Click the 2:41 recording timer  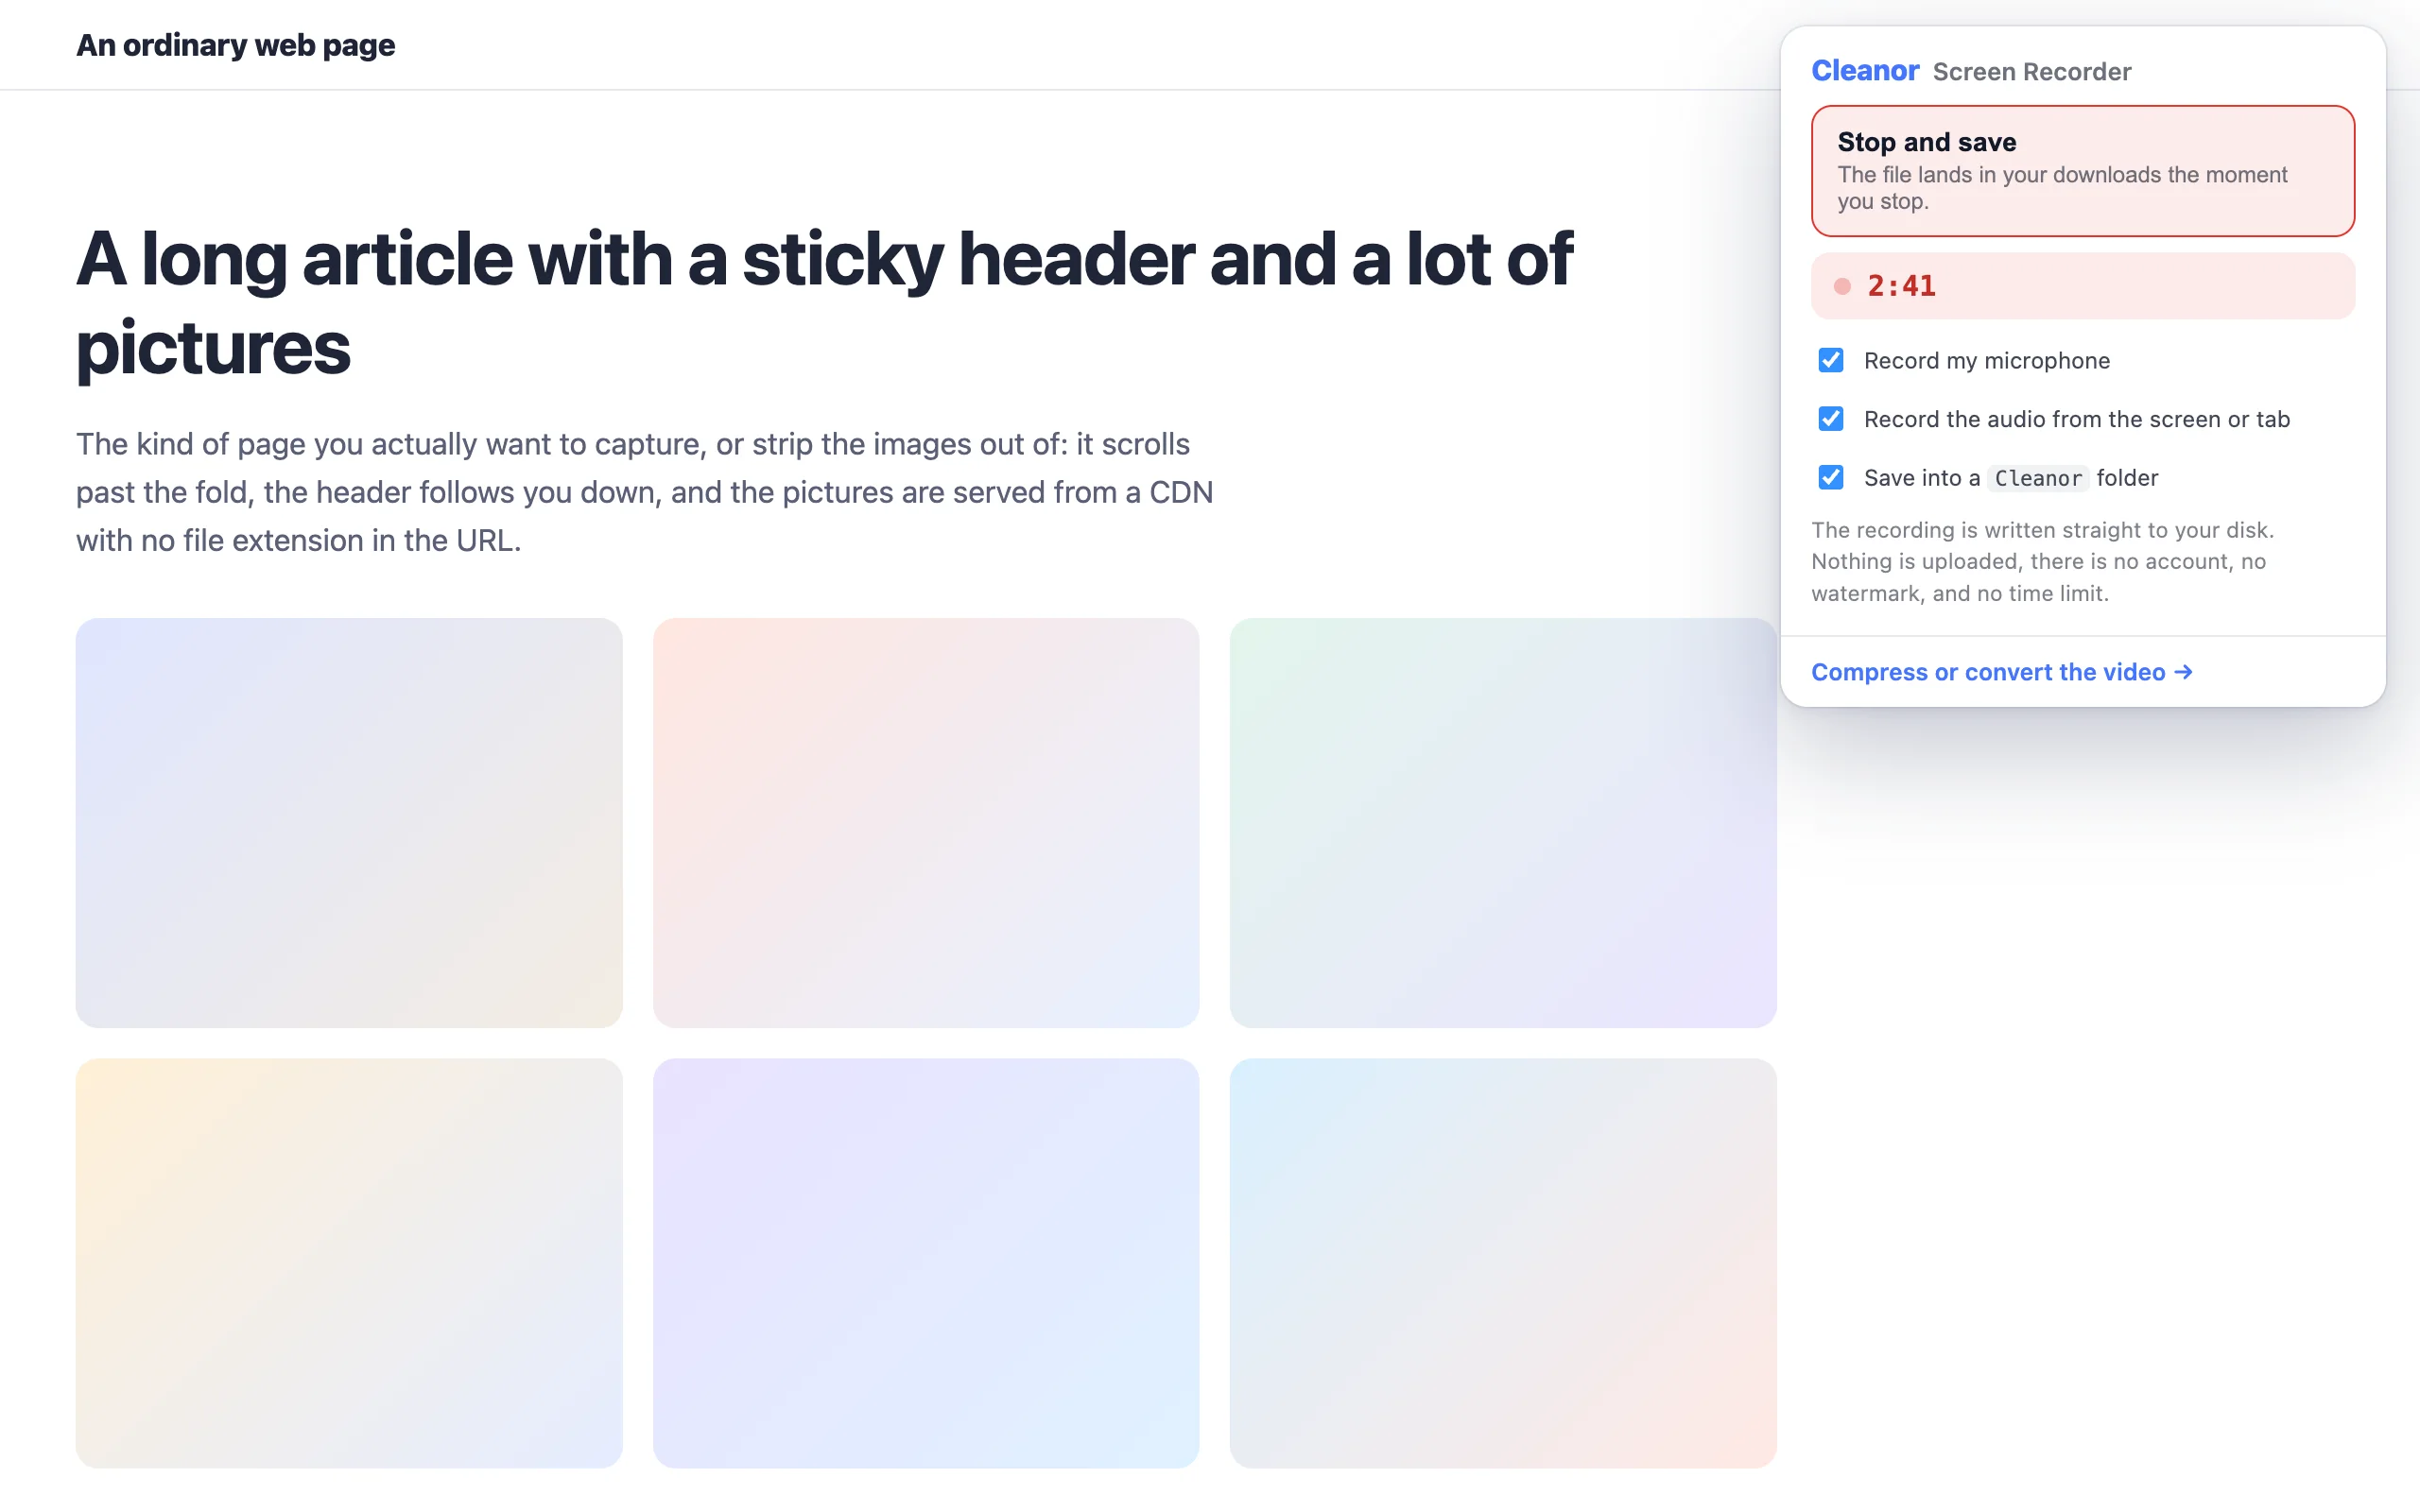[x=1901, y=286]
